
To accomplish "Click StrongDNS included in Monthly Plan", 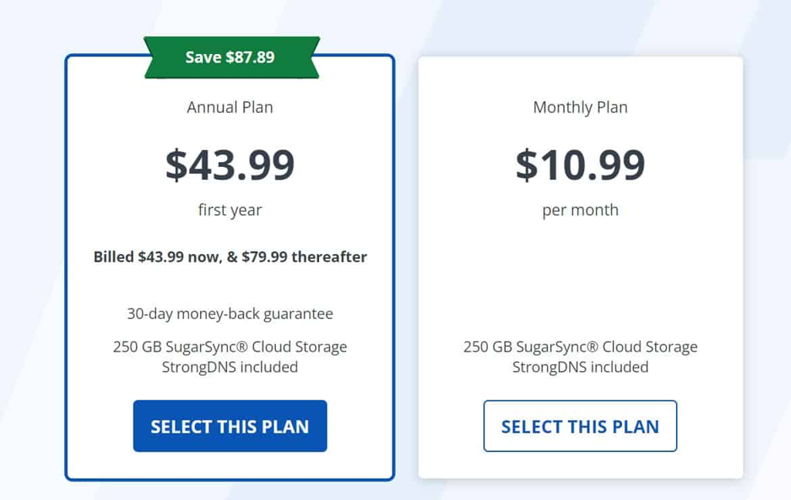I will pos(580,367).
